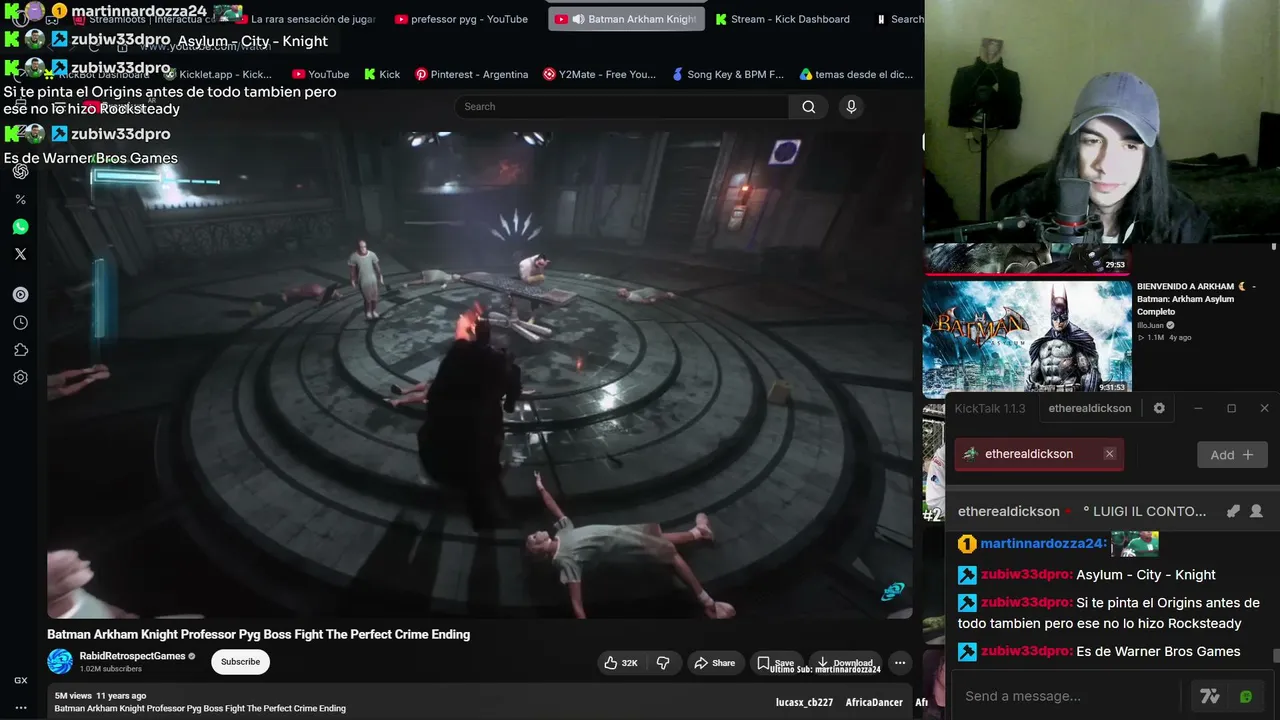Screen dimensions: 1280x720
Task: Click the Search tab at the tab bar end
Action: (x=900, y=19)
